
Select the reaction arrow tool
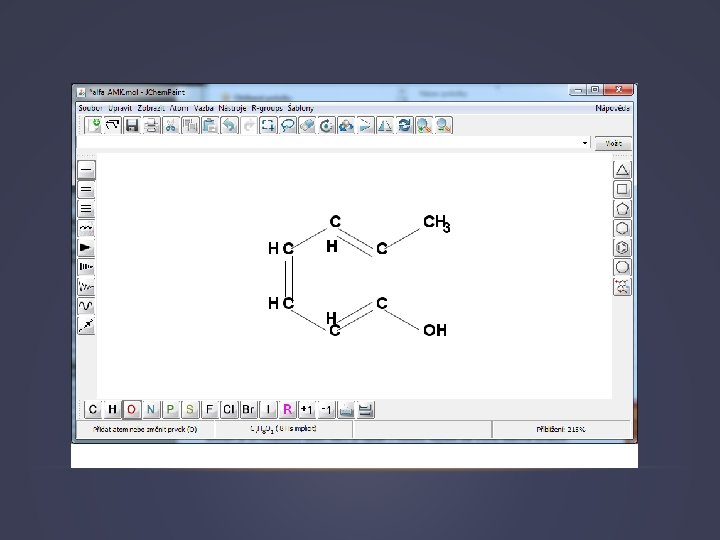[86, 326]
